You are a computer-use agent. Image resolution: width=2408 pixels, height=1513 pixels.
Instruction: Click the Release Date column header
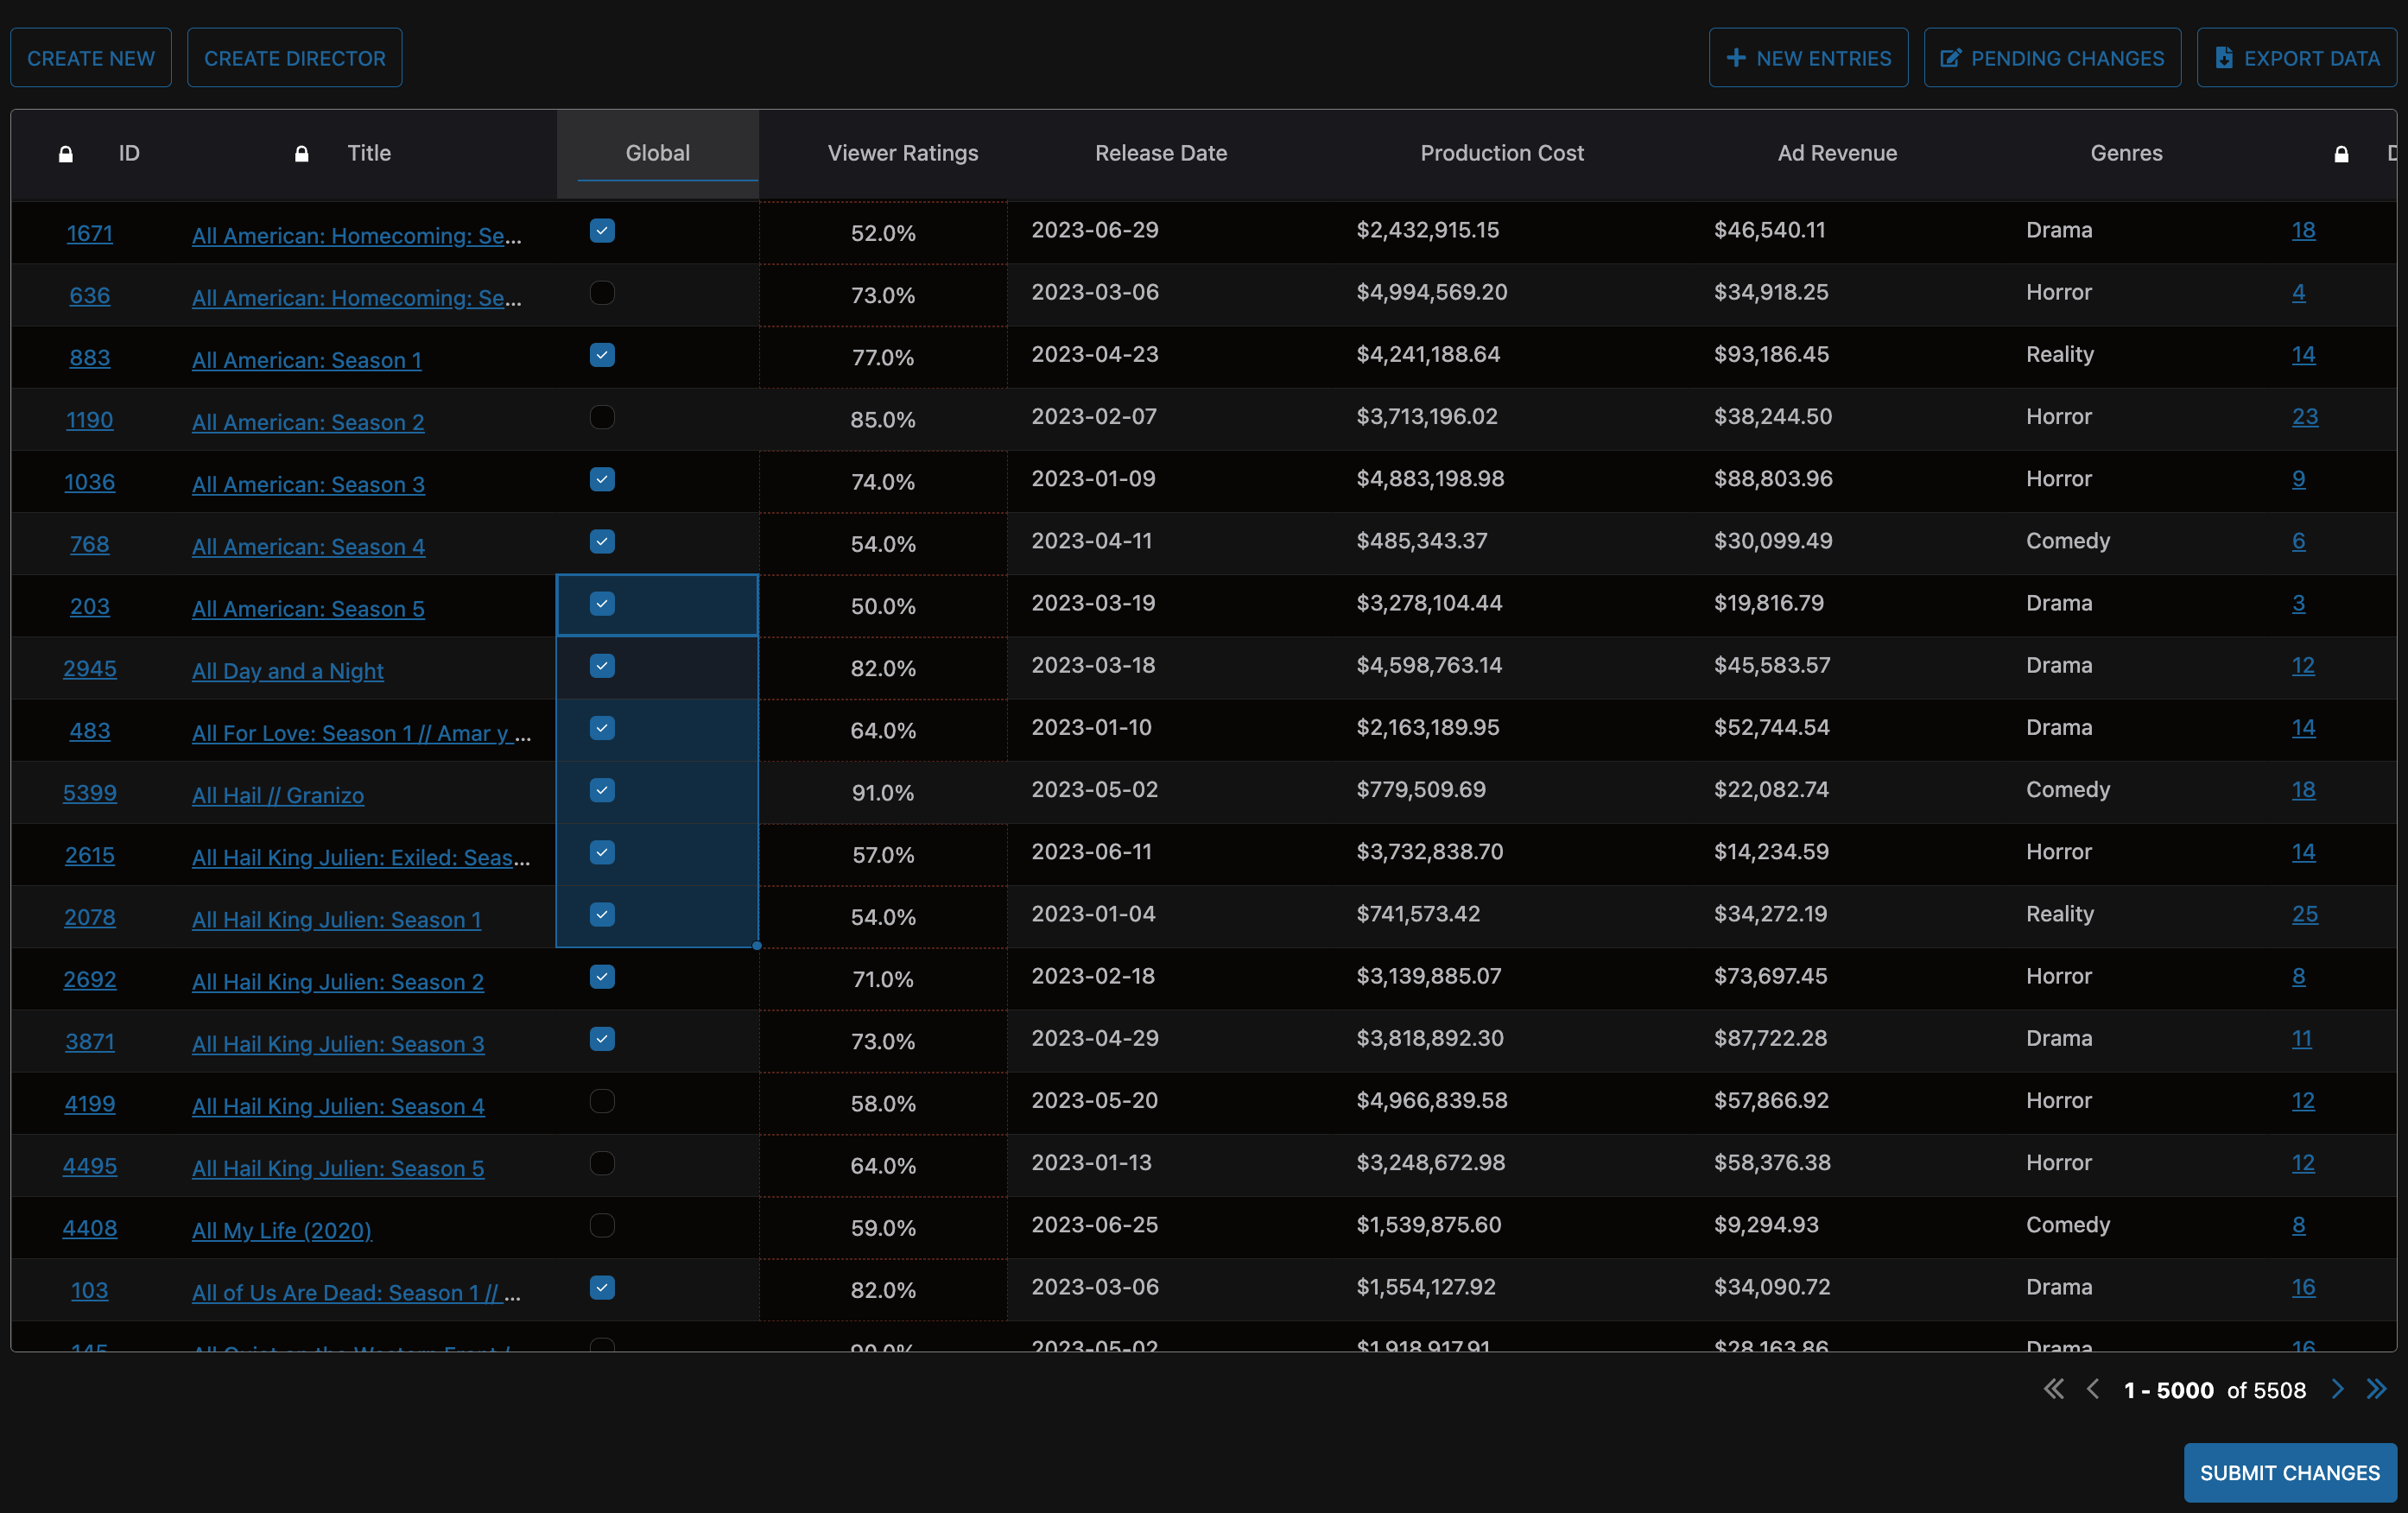(1160, 153)
